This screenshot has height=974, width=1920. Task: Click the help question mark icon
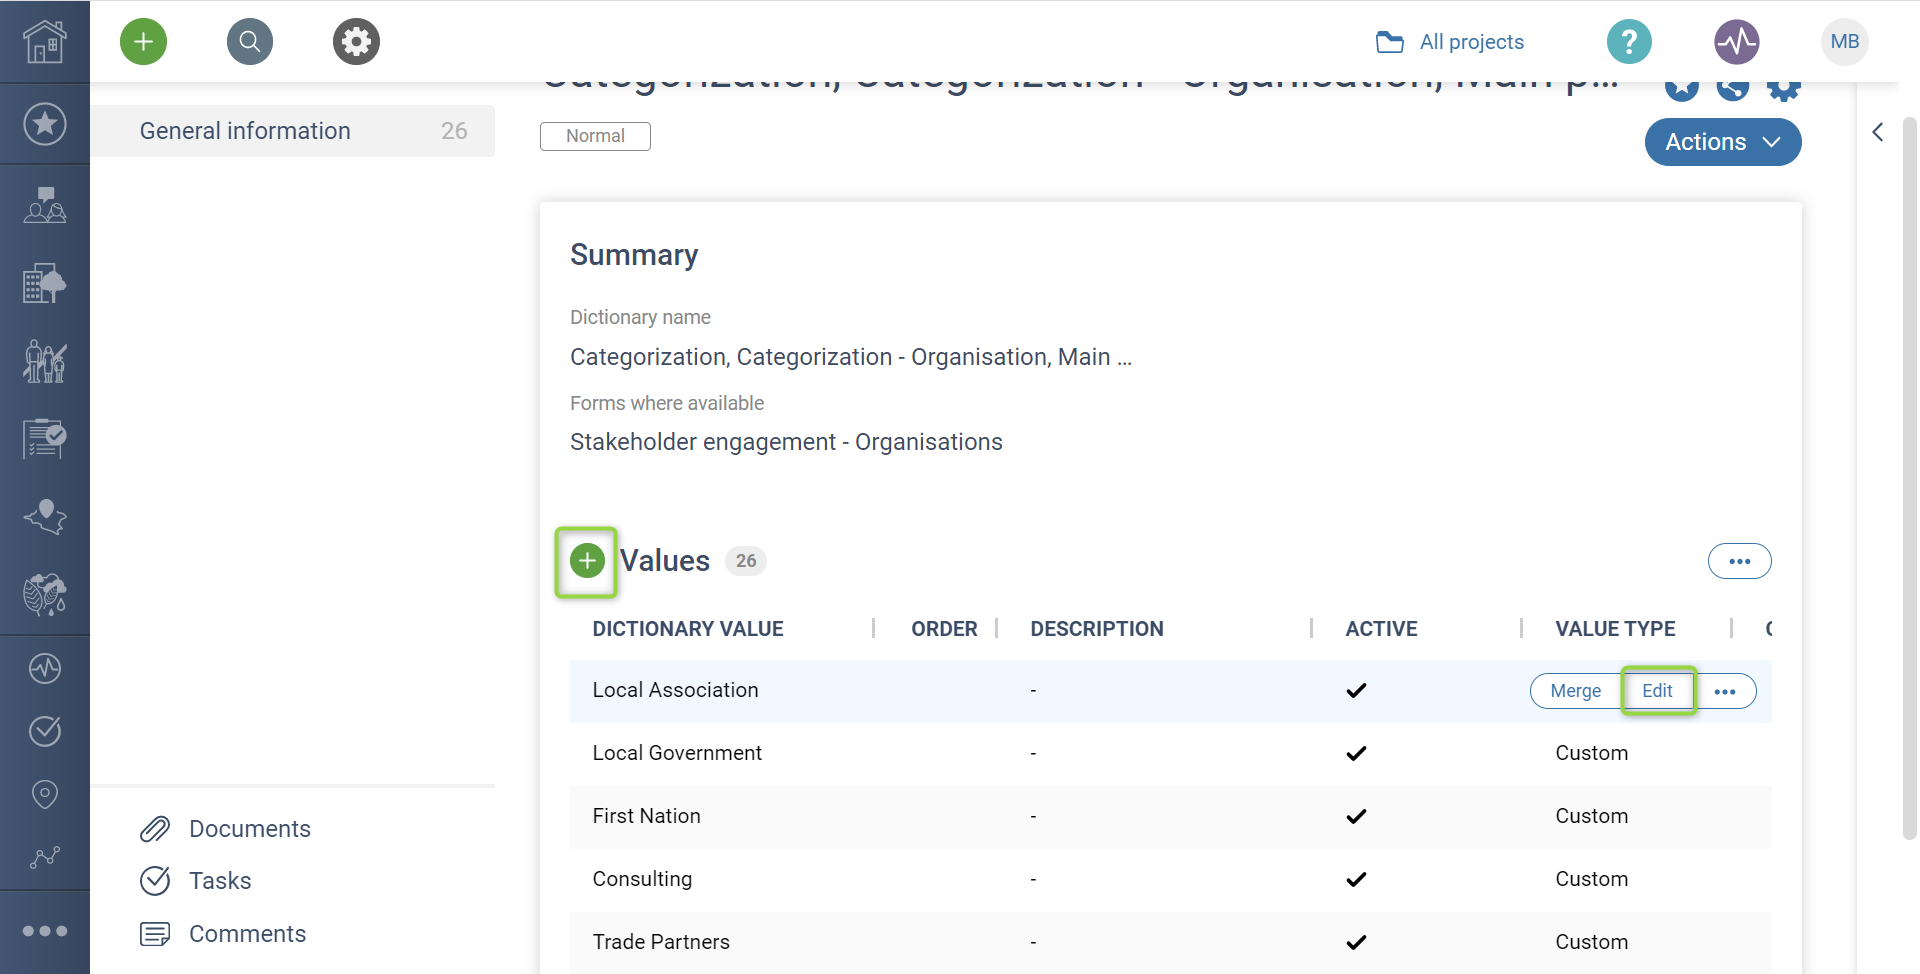(1629, 42)
